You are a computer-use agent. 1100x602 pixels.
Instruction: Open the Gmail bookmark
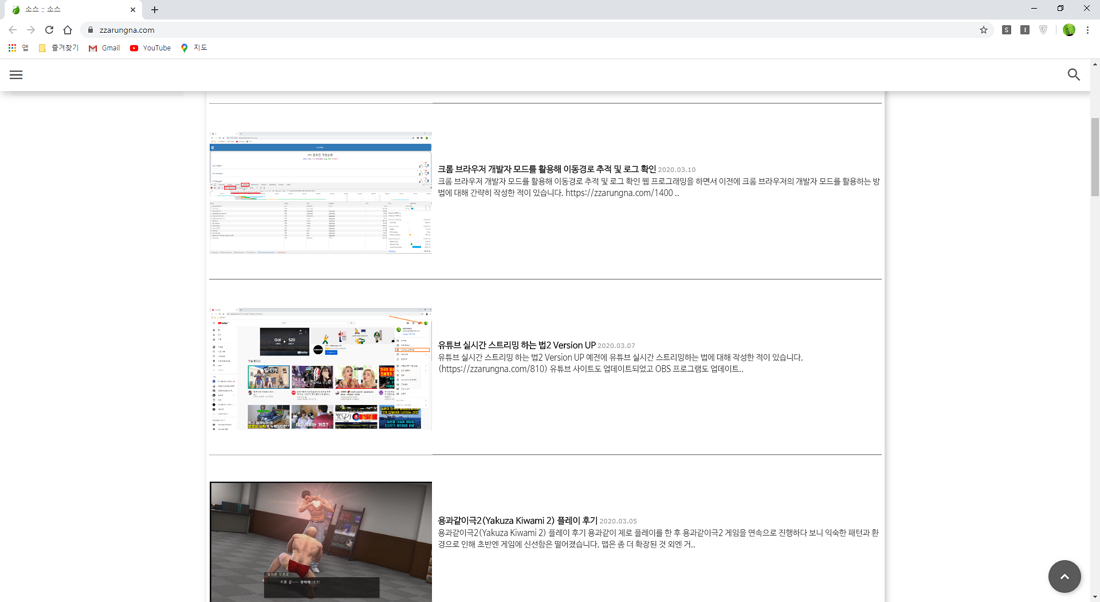tap(105, 48)
